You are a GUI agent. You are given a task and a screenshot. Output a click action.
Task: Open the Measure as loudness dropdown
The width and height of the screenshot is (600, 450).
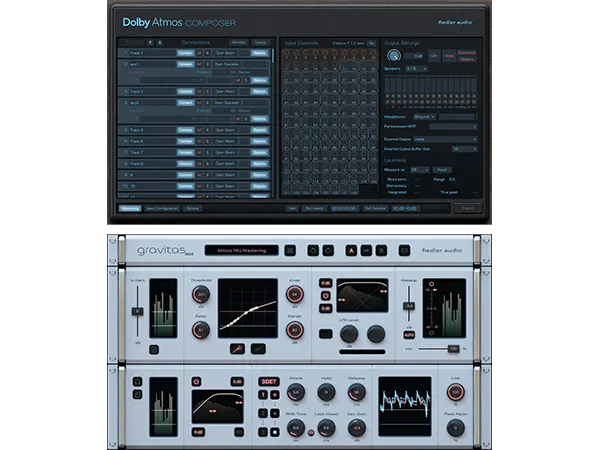pyautogui.click(x=419, y=170)
